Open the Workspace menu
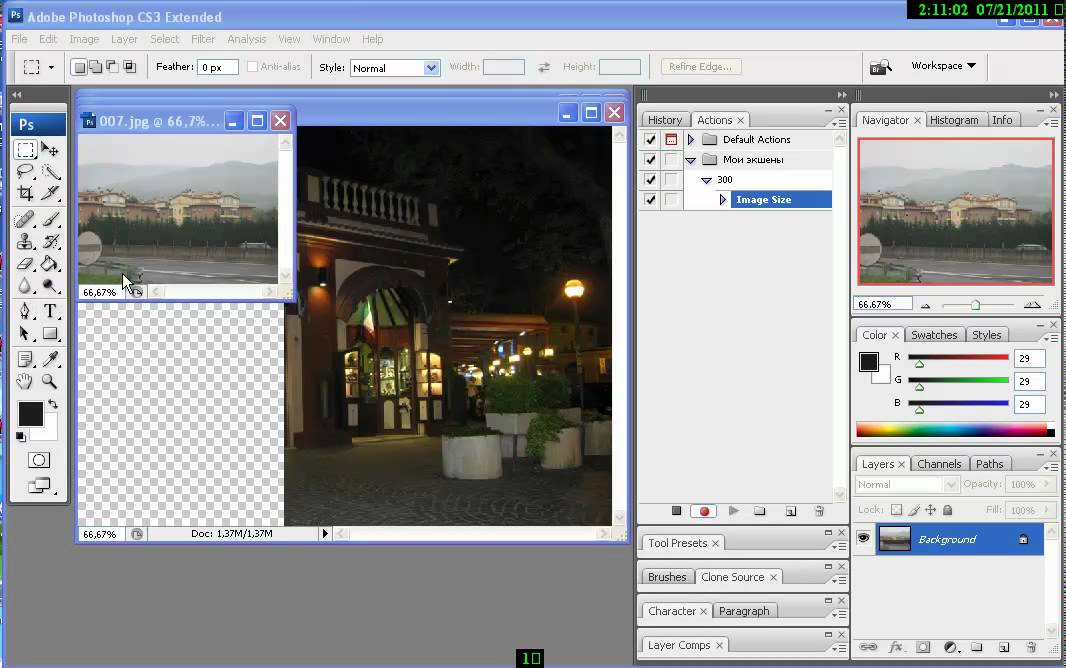Screen dimensions: 1066x668 coord(944,66)
